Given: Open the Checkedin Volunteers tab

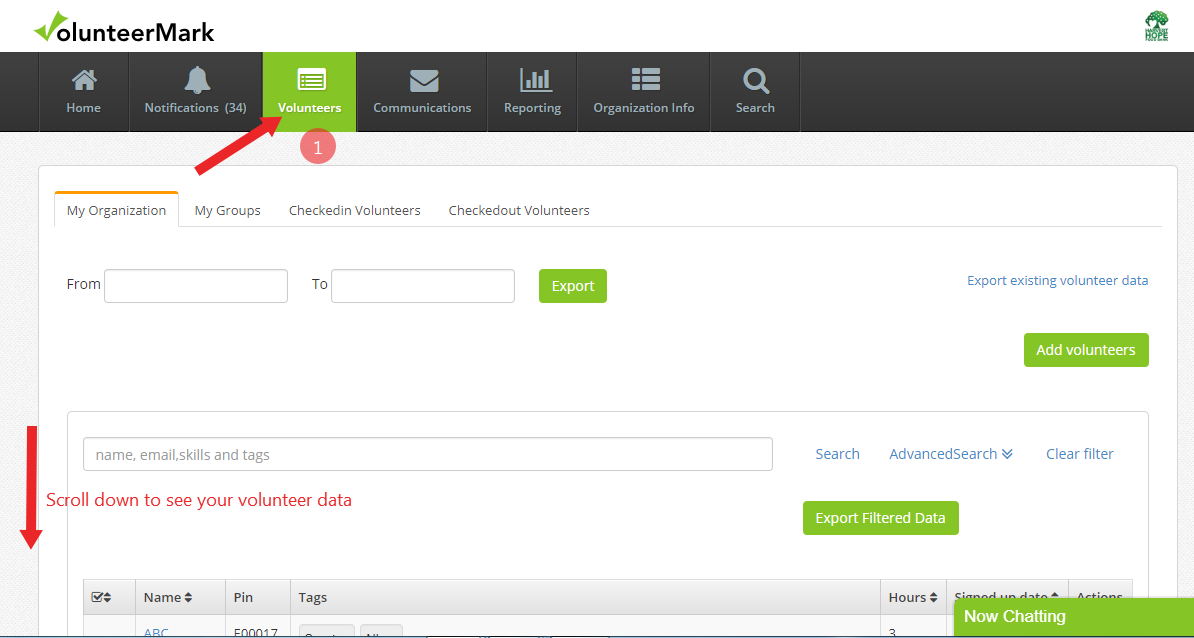Looking at the screenshot, I should pyautogui.click(x=355, y=210).
